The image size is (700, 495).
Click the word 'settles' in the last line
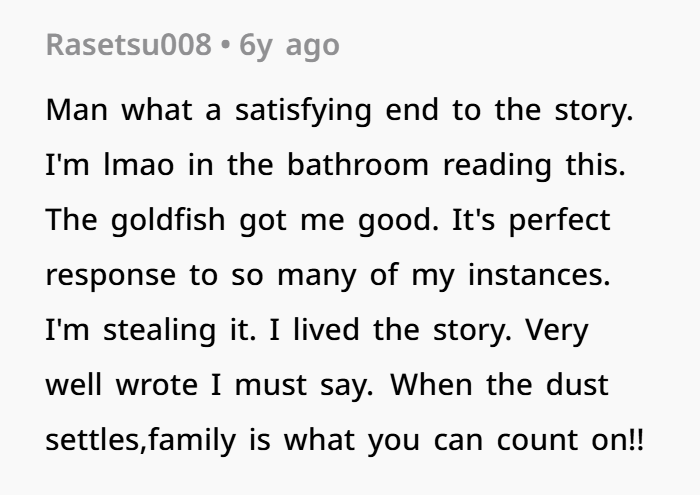tap(96, 440)
